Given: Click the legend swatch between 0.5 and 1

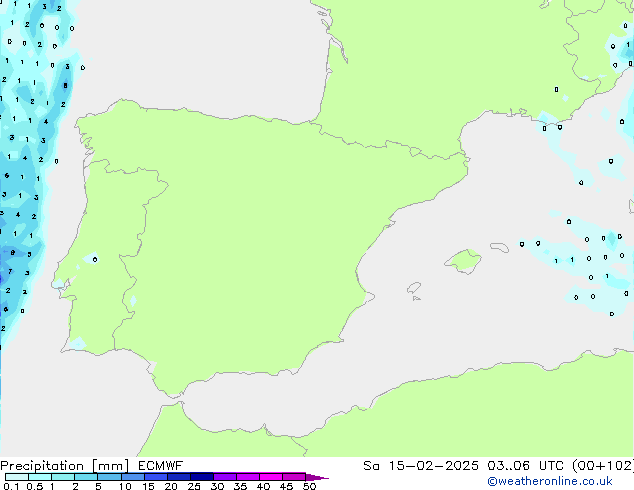Looking at the screenshot, I should tap(40, 477).
